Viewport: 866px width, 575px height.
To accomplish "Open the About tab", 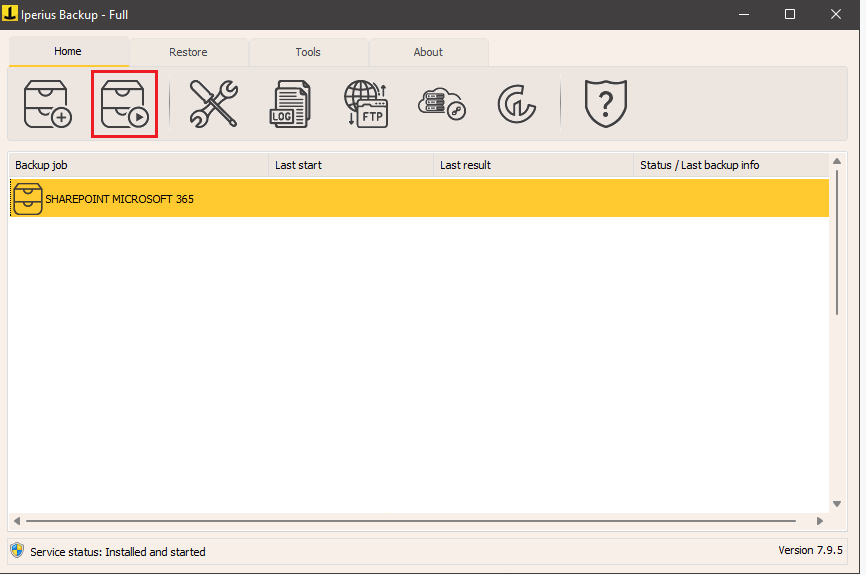I will click(428, 52).
